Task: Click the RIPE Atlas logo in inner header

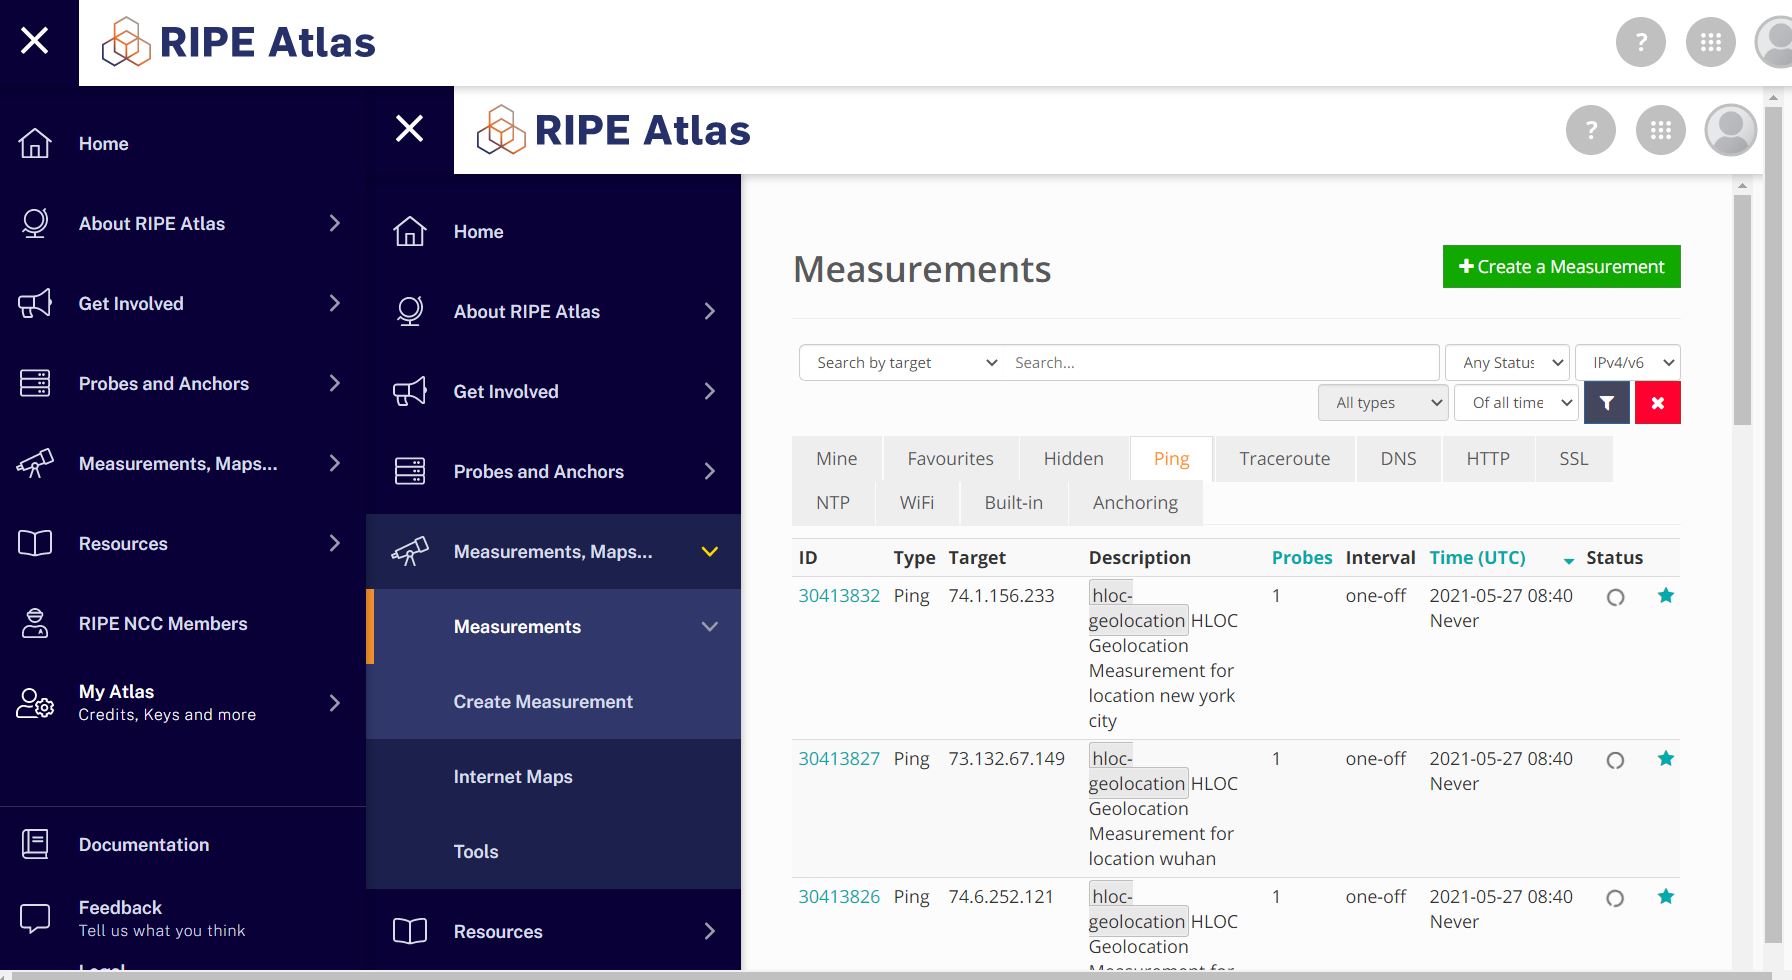Action: 613,130
